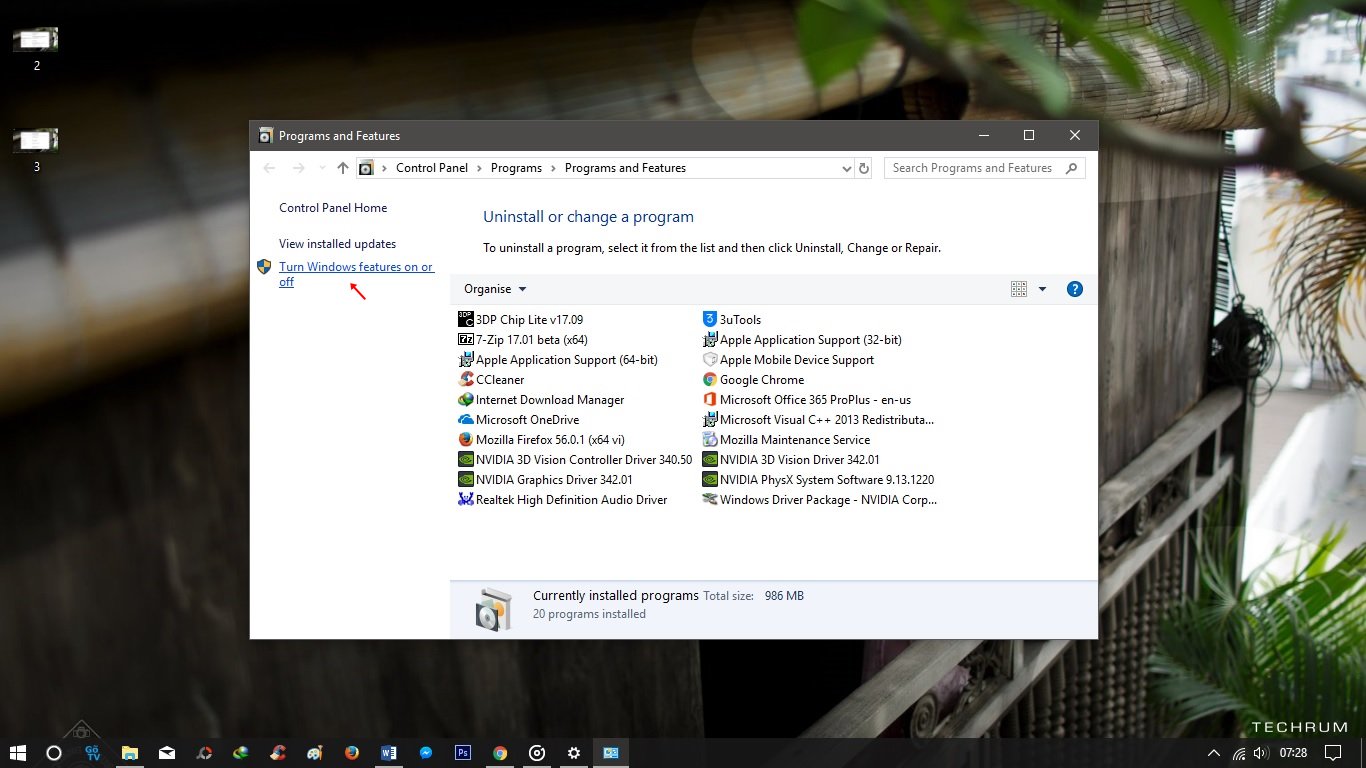The width and height of the screenshot is (1366, 768).
Task: Select CCleaner in the program list
Action: click(x=491, y=380)
